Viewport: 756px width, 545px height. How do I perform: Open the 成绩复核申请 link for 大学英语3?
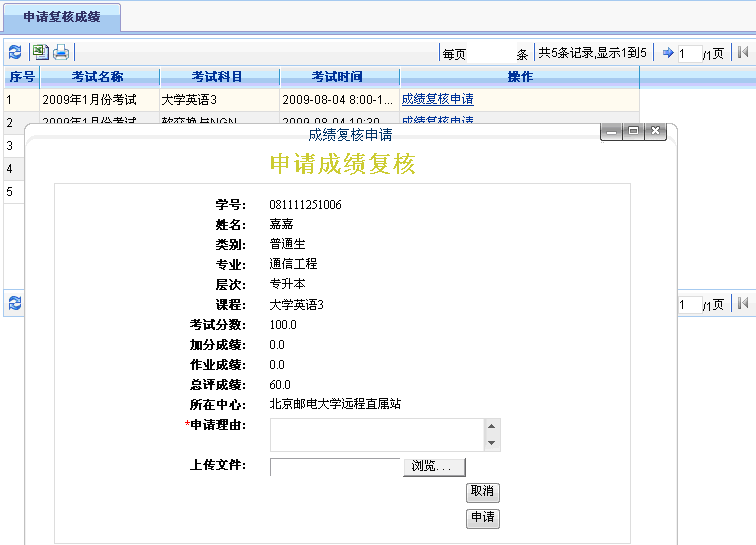coord(437,99)
